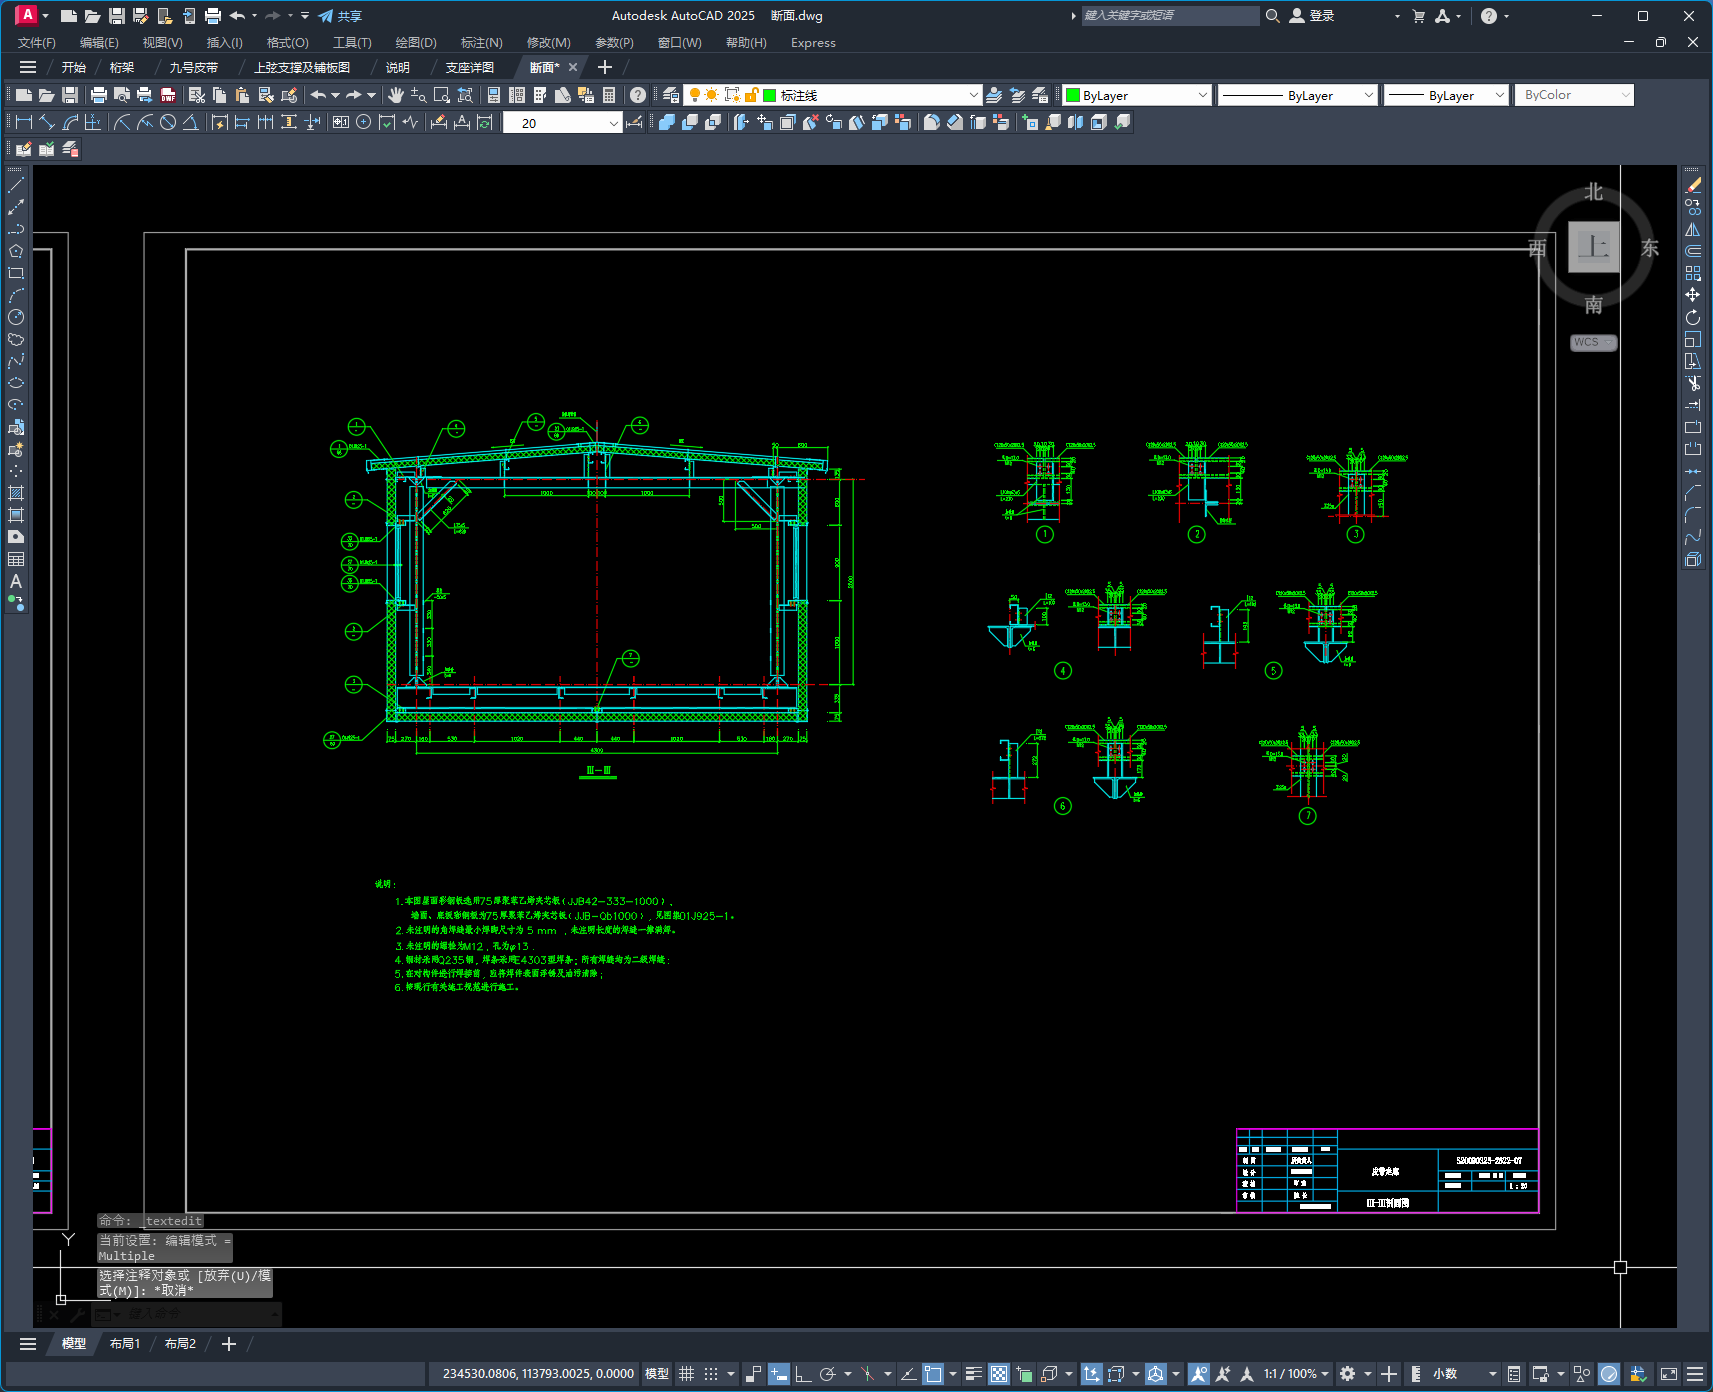The image size is (1713, 1392).
Task: Select the Center Mark tool
Action: click(364, 122)
